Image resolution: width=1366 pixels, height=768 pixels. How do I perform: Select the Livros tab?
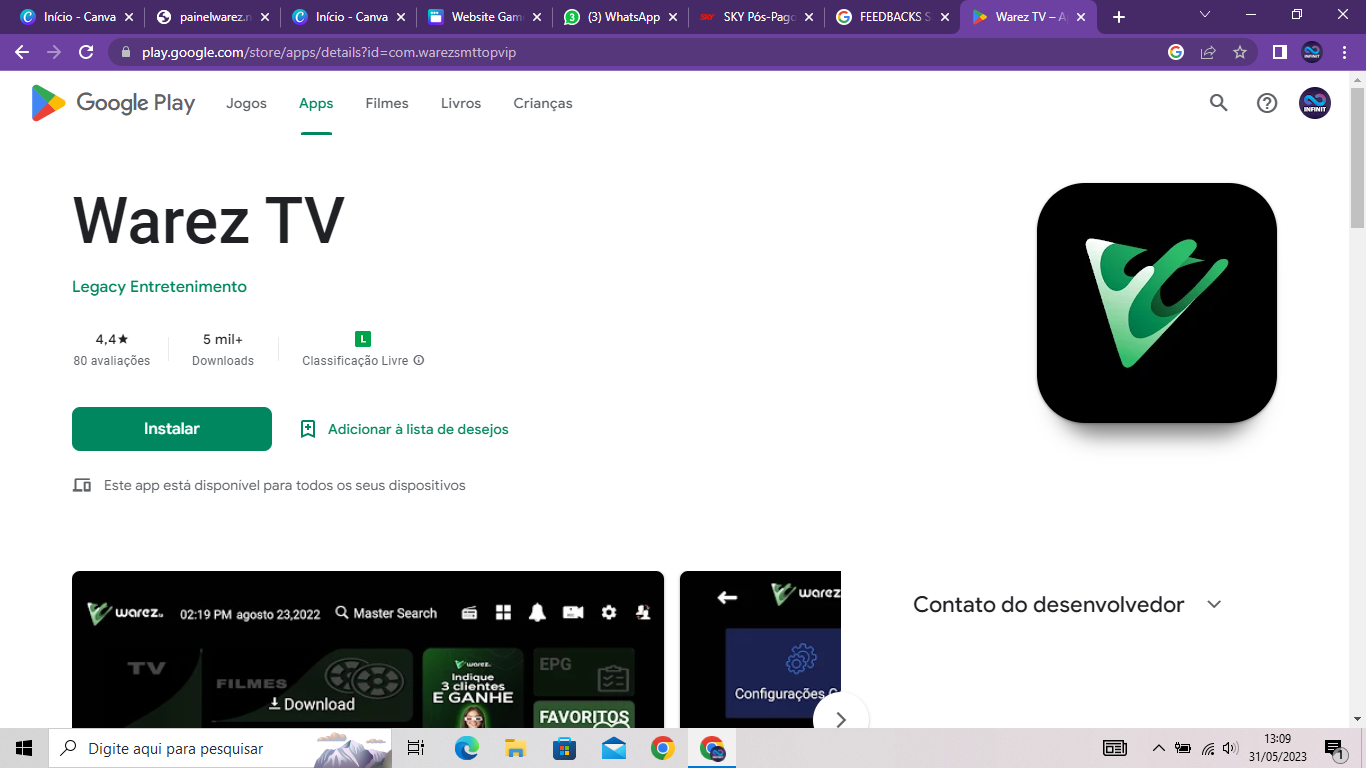coord(461,103)
